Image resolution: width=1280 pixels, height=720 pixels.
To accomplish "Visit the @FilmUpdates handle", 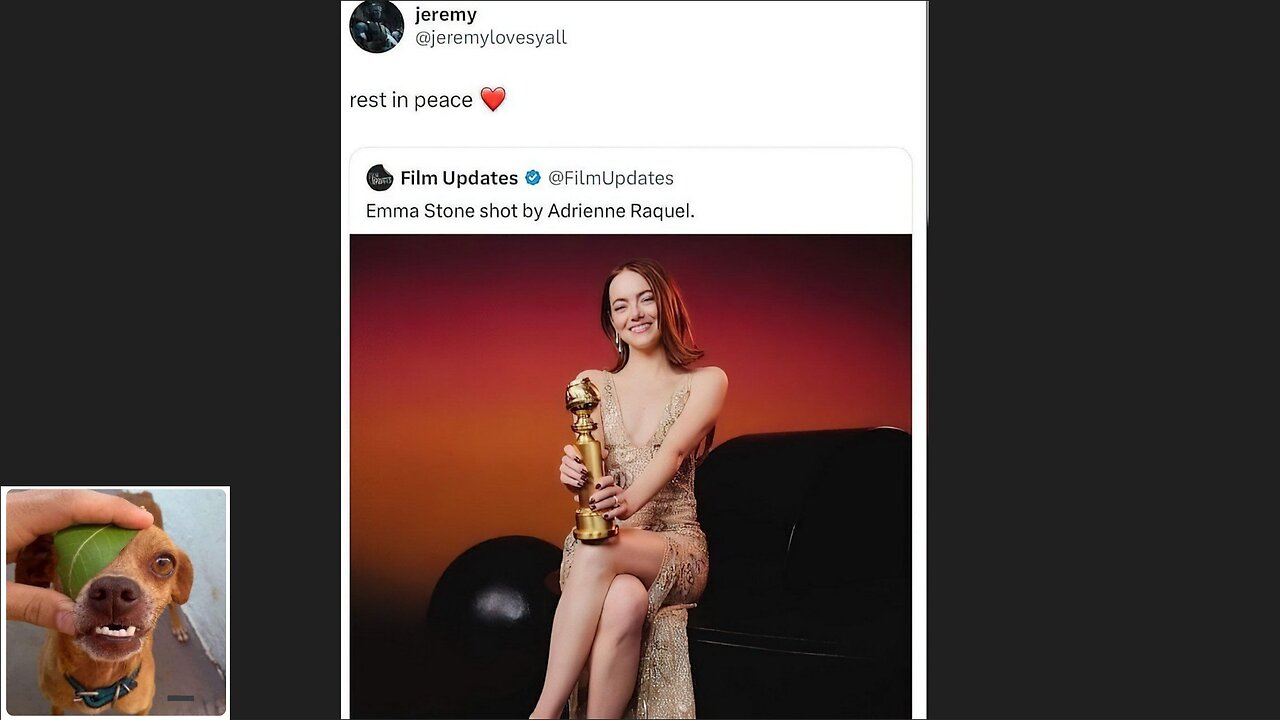I will 611,178.
